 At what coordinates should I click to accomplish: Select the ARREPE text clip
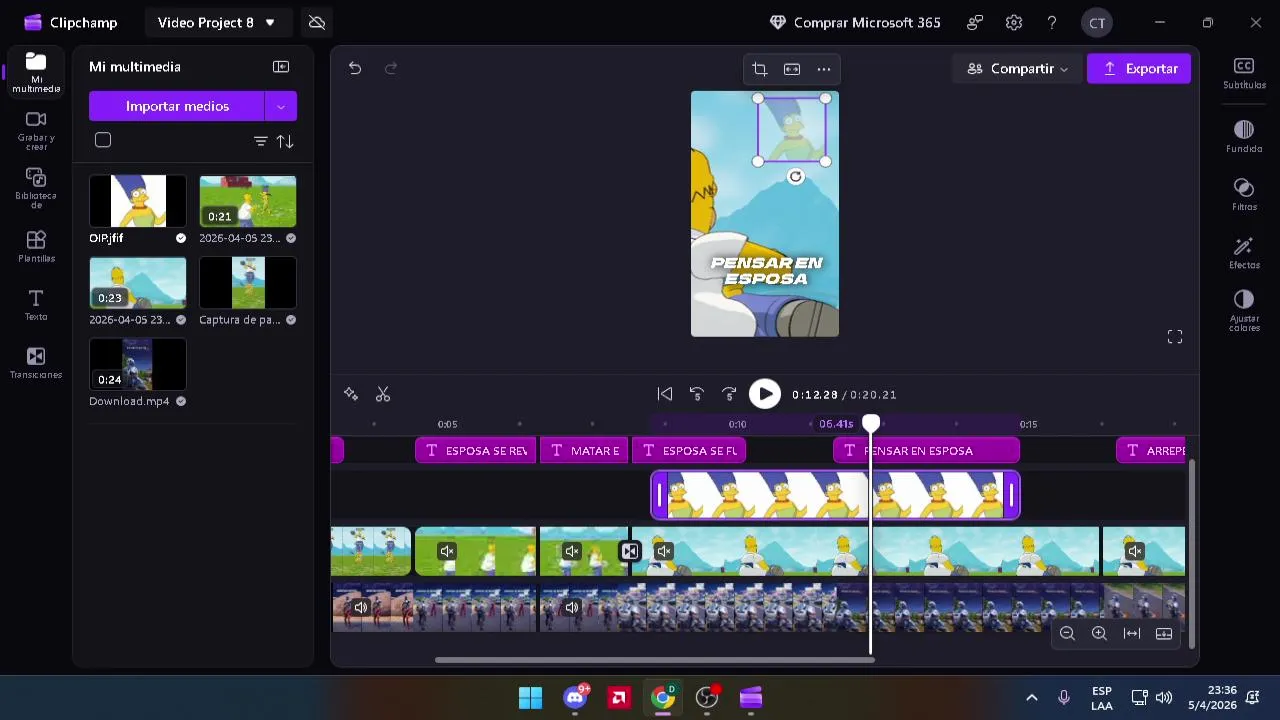(x=1151, y=450)
